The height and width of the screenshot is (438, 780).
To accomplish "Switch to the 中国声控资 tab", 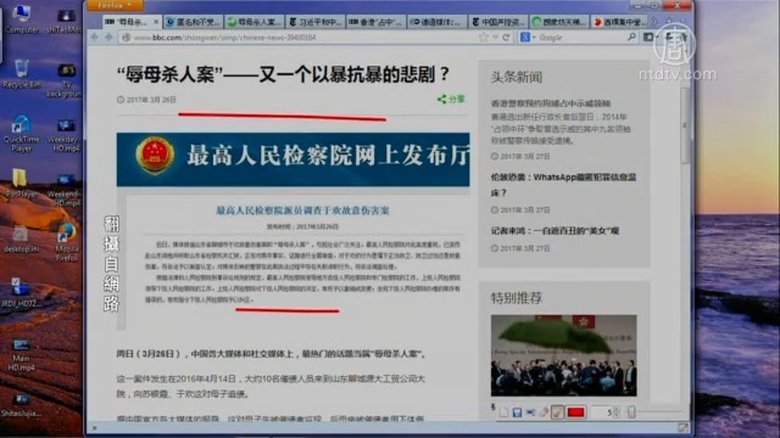I will tap(495, 21).
